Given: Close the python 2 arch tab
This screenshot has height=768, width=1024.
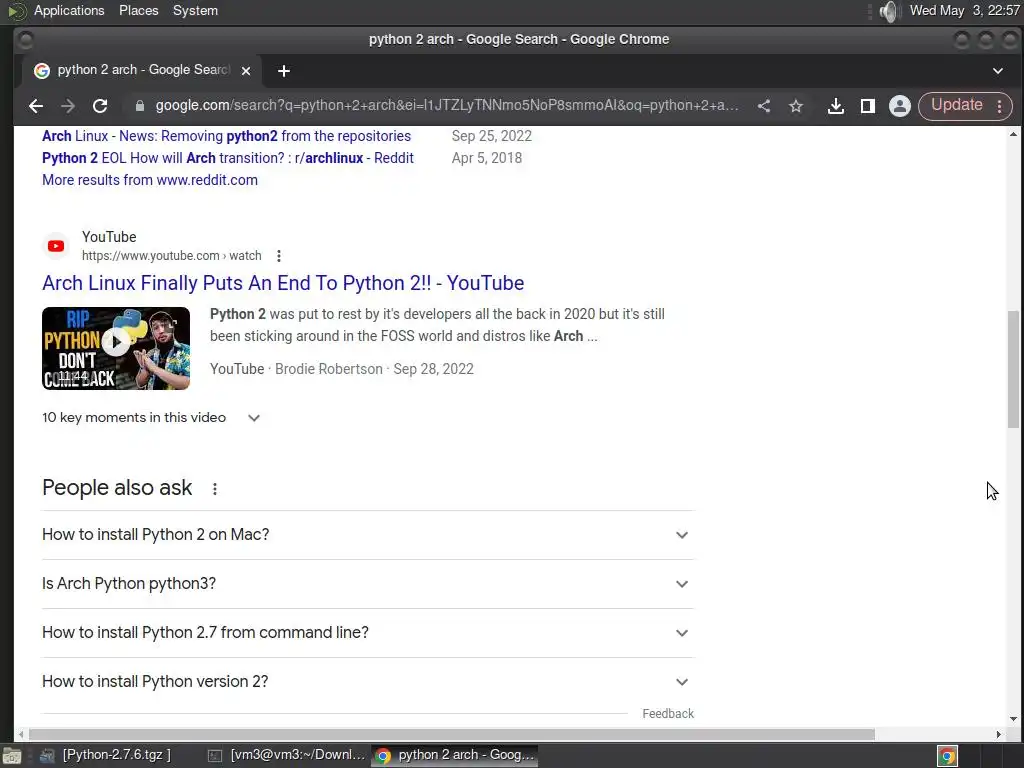Looking at the screenshot, I should click(246, 71).
